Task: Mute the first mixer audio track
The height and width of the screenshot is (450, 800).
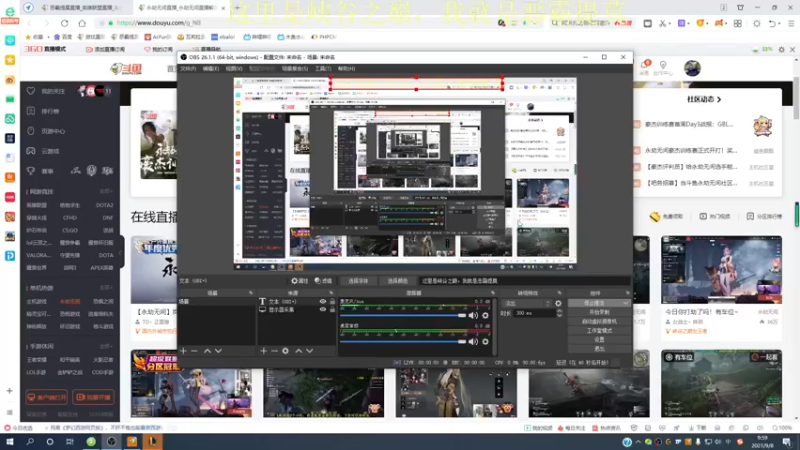Action: coord(473,316)
